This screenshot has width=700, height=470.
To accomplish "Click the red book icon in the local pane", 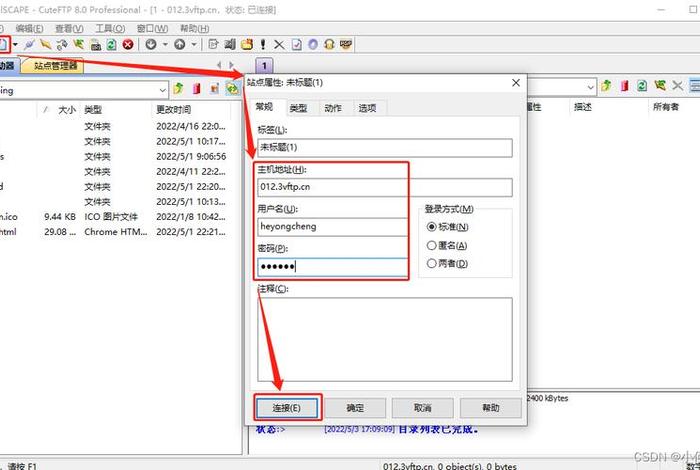I will pyautogui.click(x=196, y=88).
